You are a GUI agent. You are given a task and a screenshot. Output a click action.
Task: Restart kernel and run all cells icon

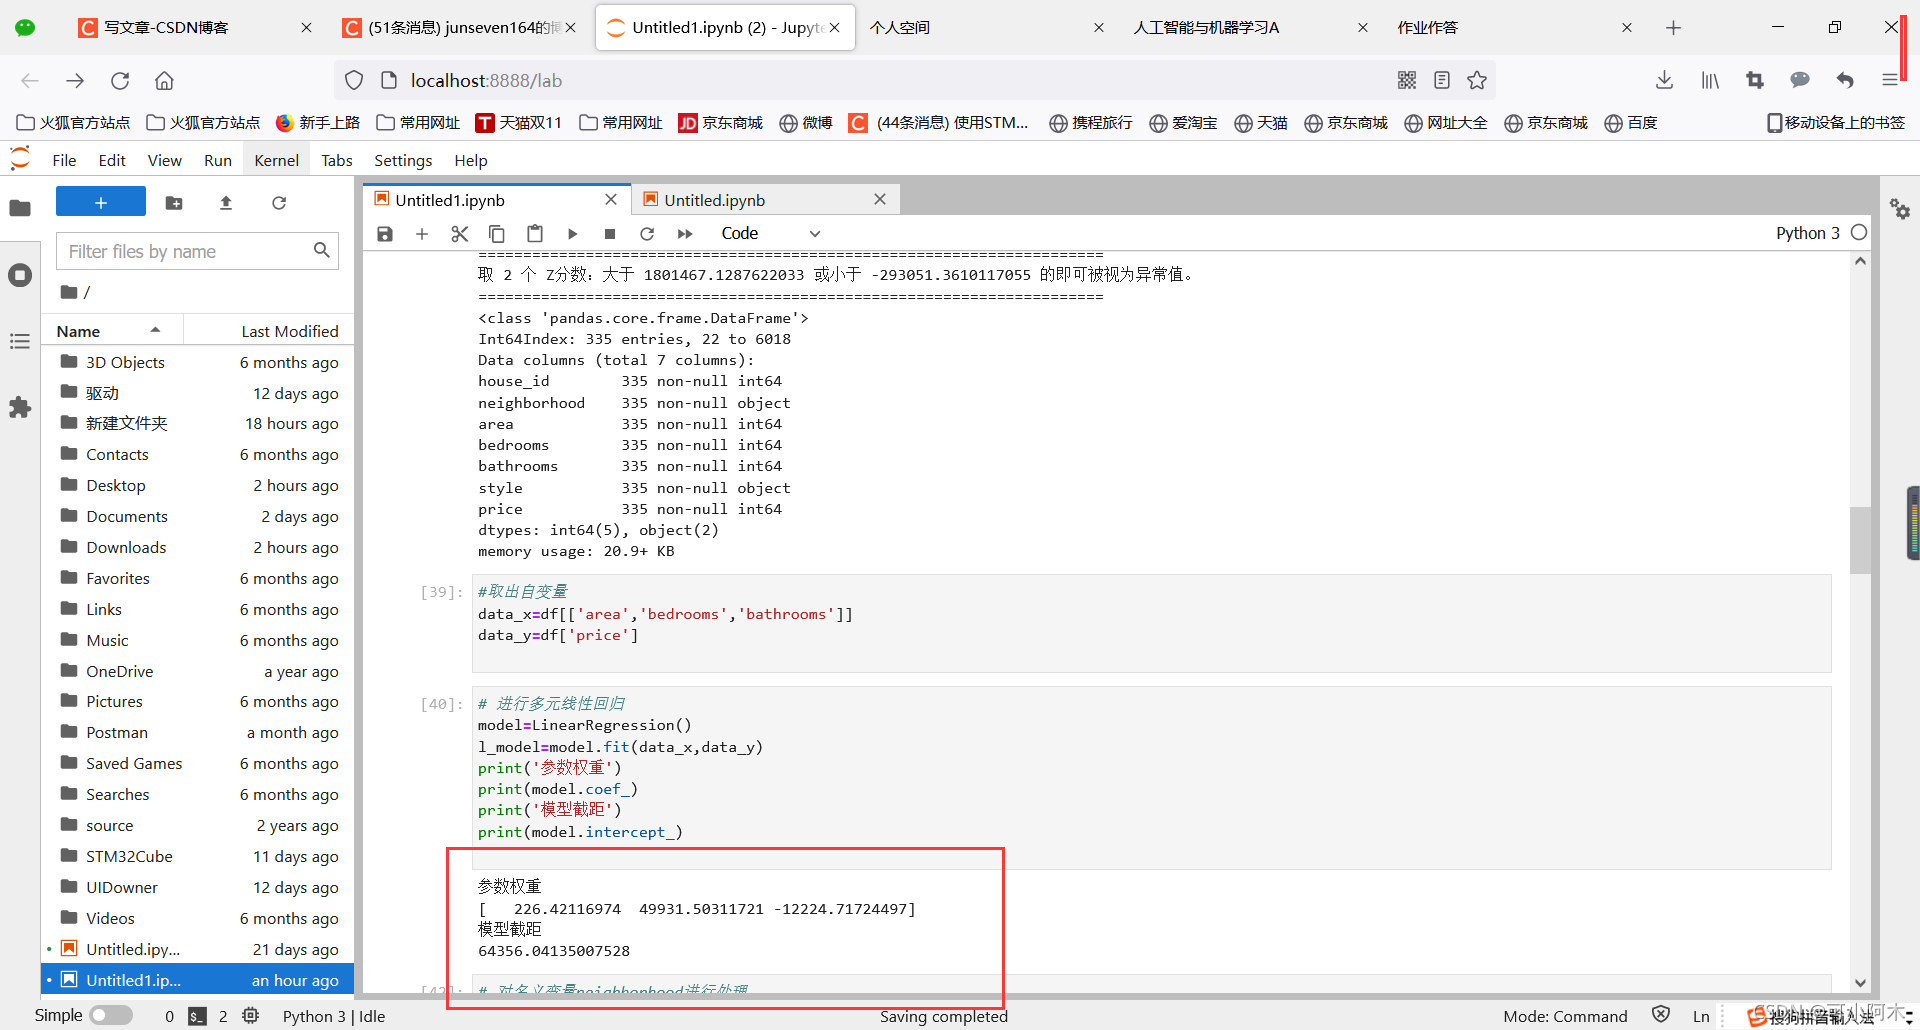(685, 234)
